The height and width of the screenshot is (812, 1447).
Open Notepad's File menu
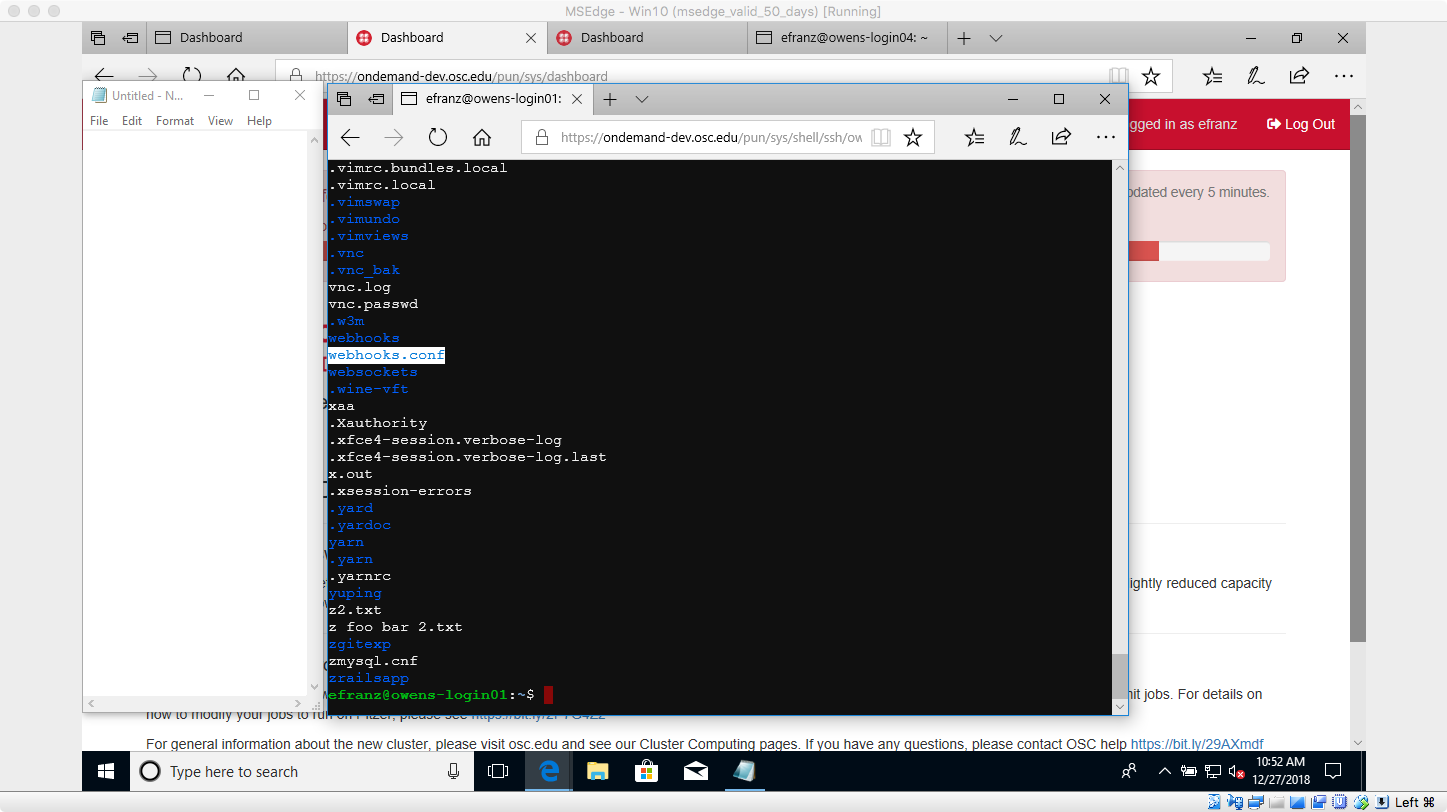99,121
